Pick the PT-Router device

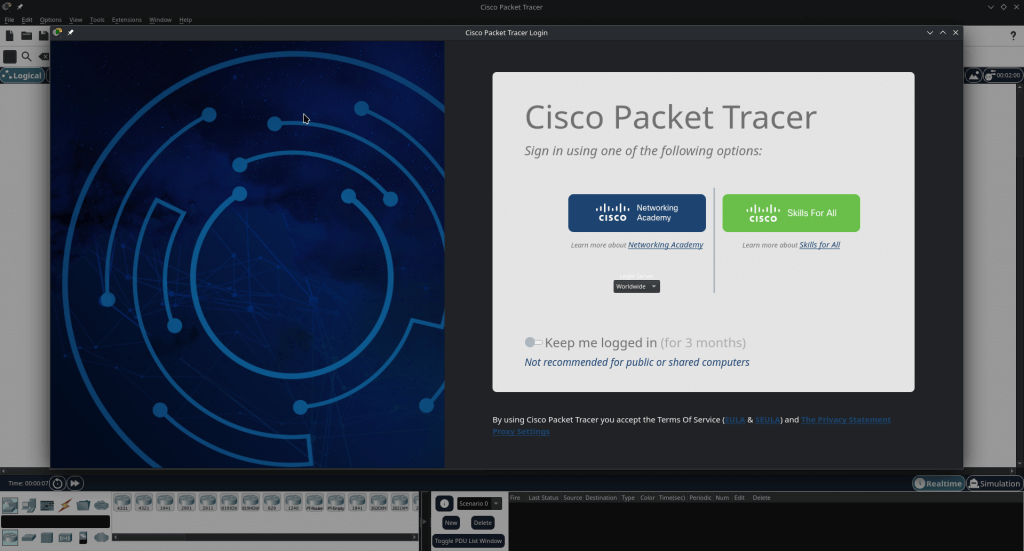coord(314,503)
